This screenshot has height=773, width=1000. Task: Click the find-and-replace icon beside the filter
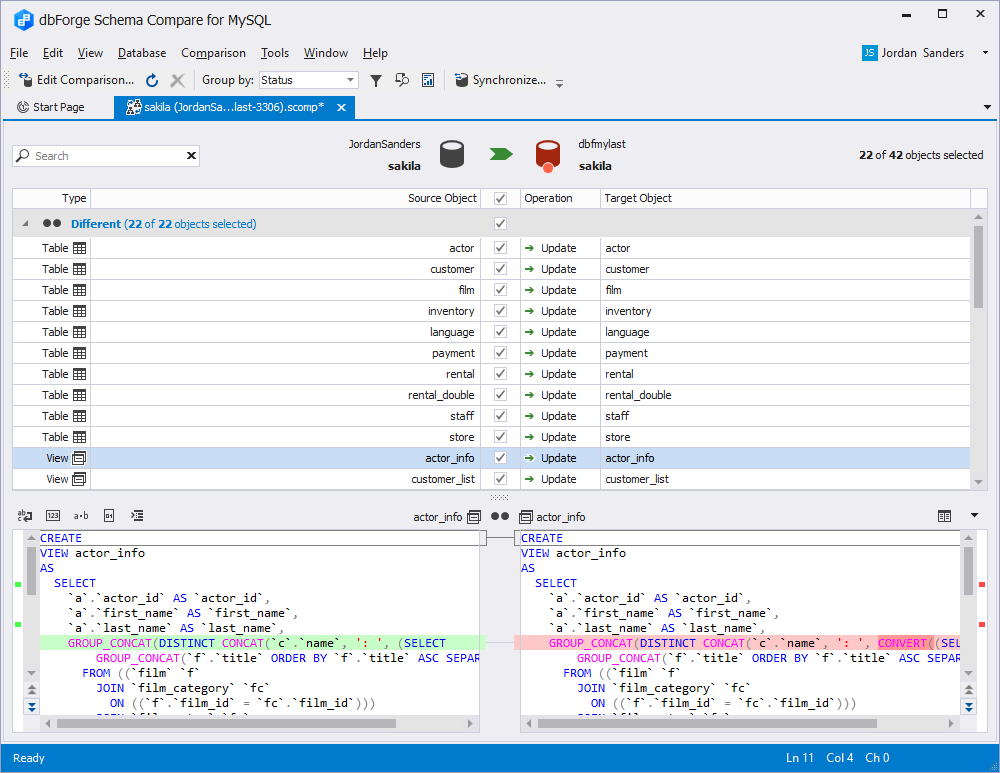click(x=402, y=80)
